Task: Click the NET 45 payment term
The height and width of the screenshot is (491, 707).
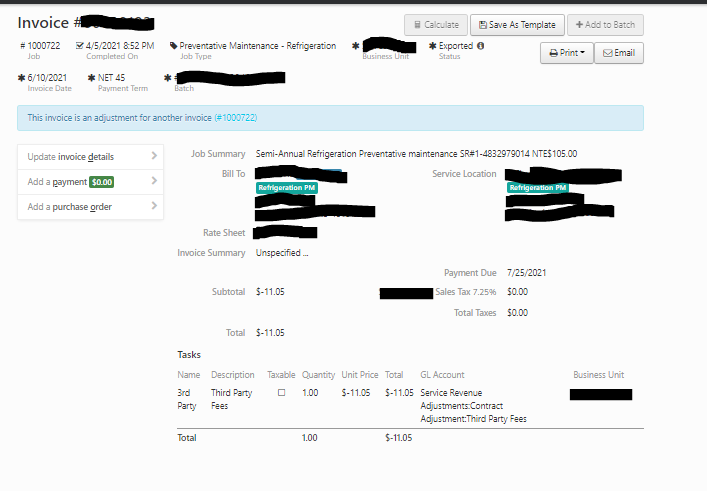Action: click(111, 78)
